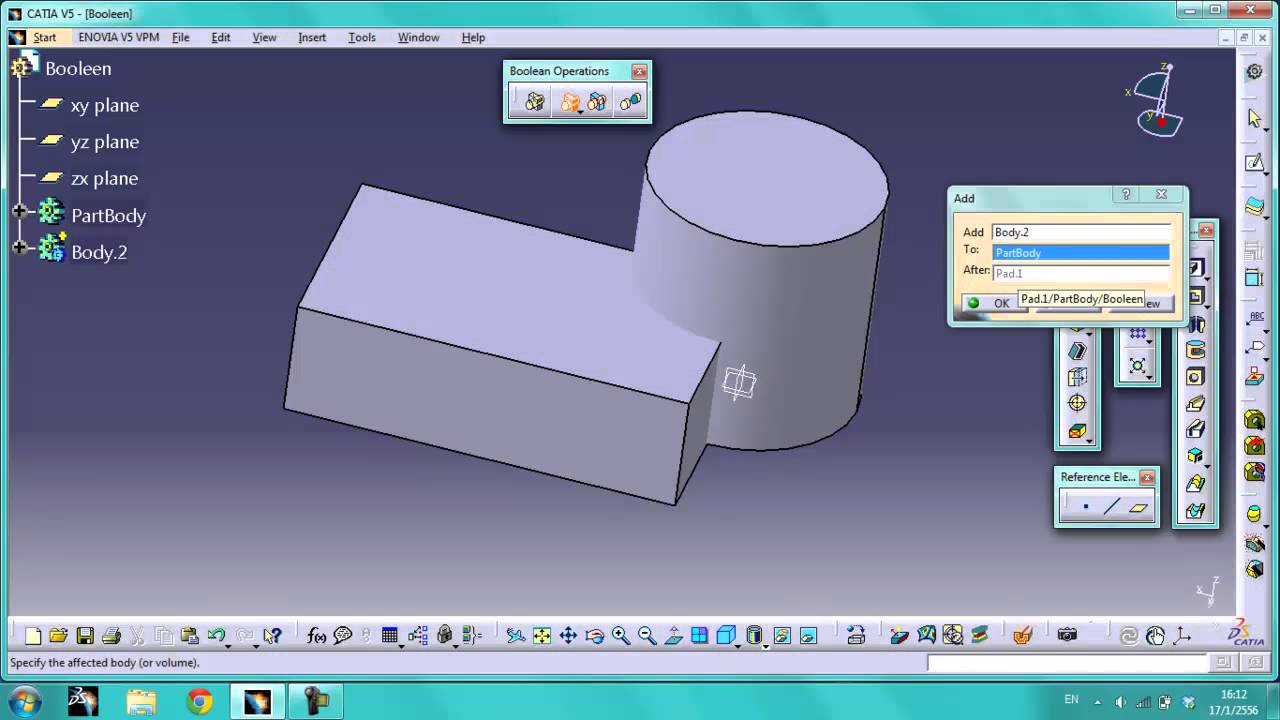The image size is (1280, 720).
Task: Click the volume icon in system tray
Action: click(1120, 702)
